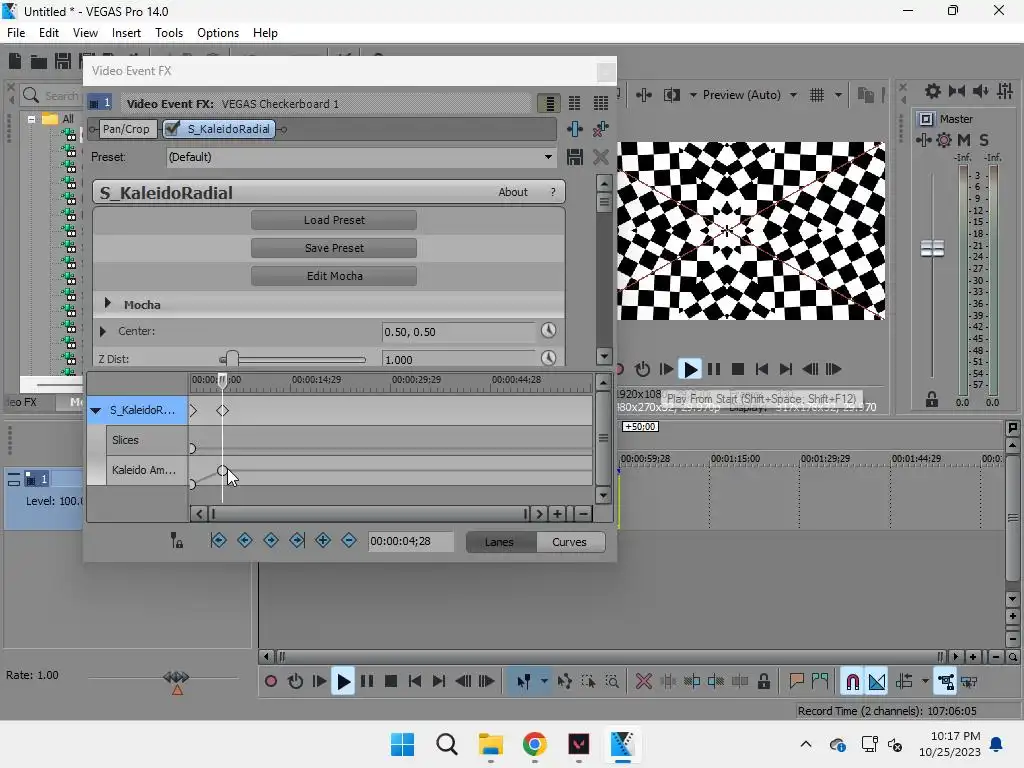Go to last keyframe in FX timeline
Screen dimensions: 1024x768
pyautogui.click(x=297, y=541)
